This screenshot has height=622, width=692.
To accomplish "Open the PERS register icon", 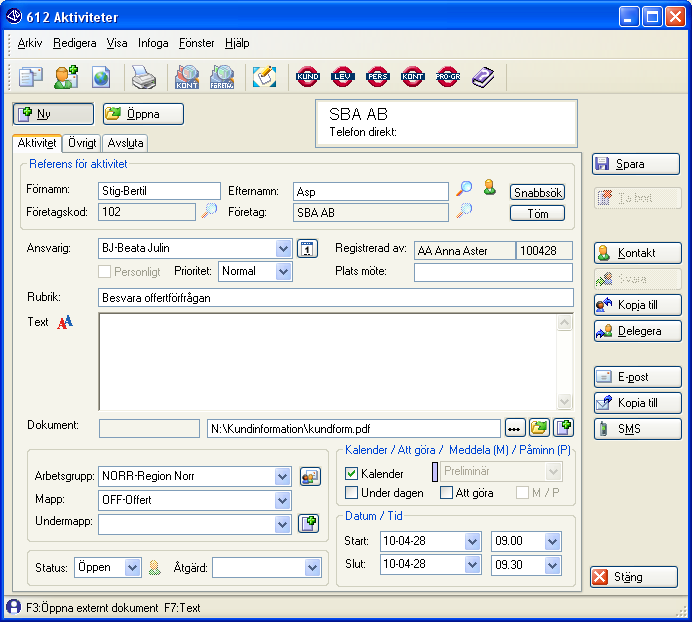I will tap(377, 76).
